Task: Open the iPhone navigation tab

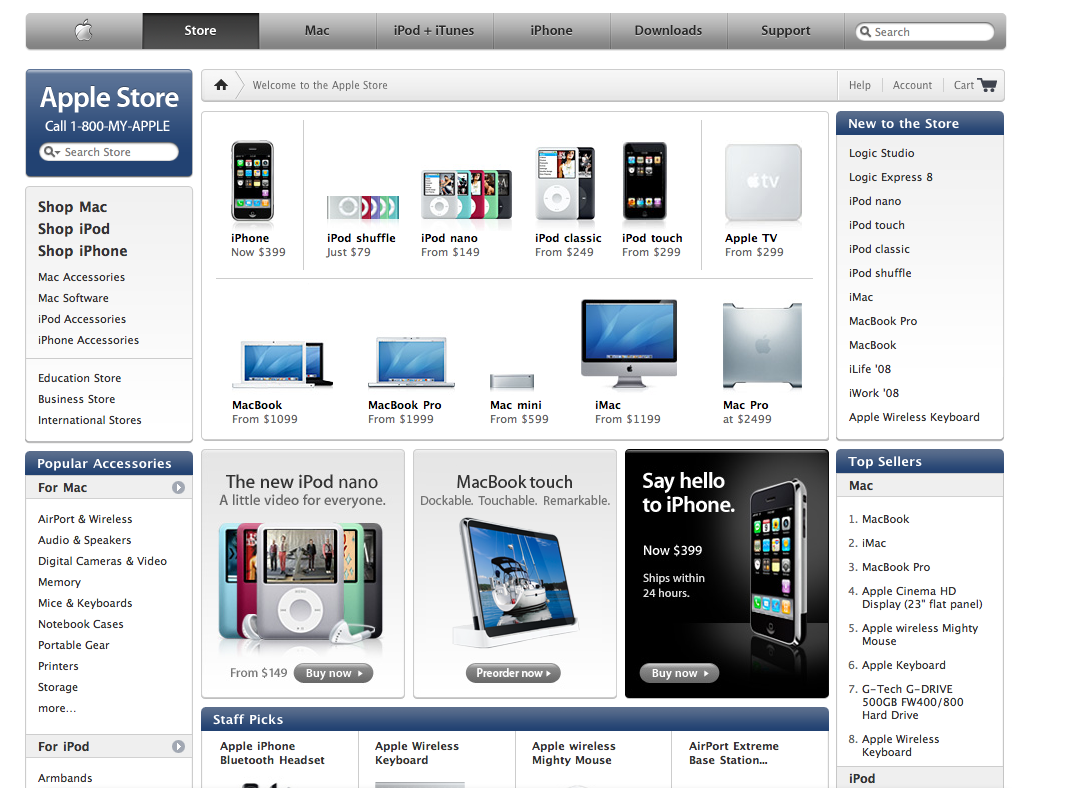Action: 551,31
